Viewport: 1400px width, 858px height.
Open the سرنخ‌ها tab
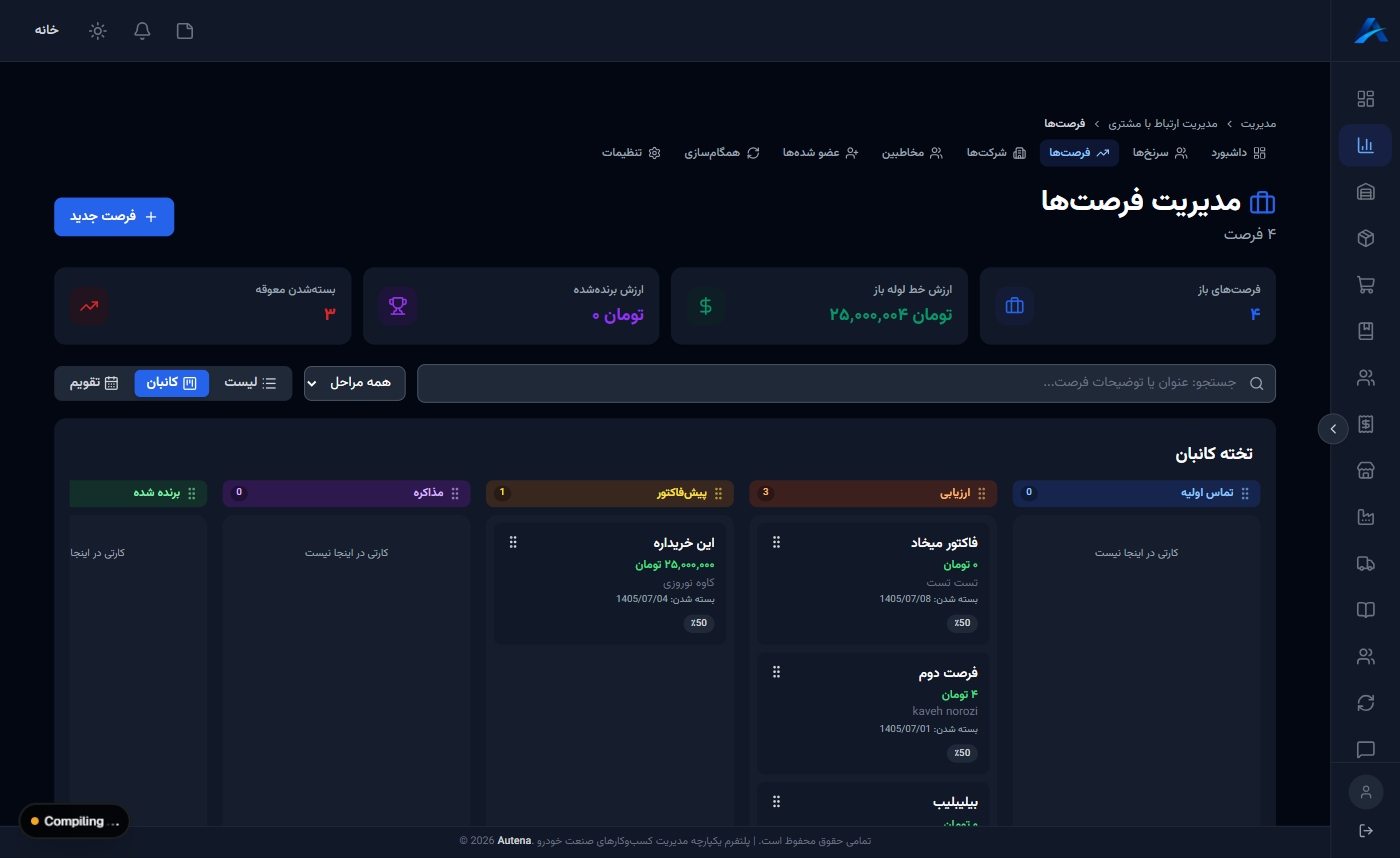coord(1160,153)
